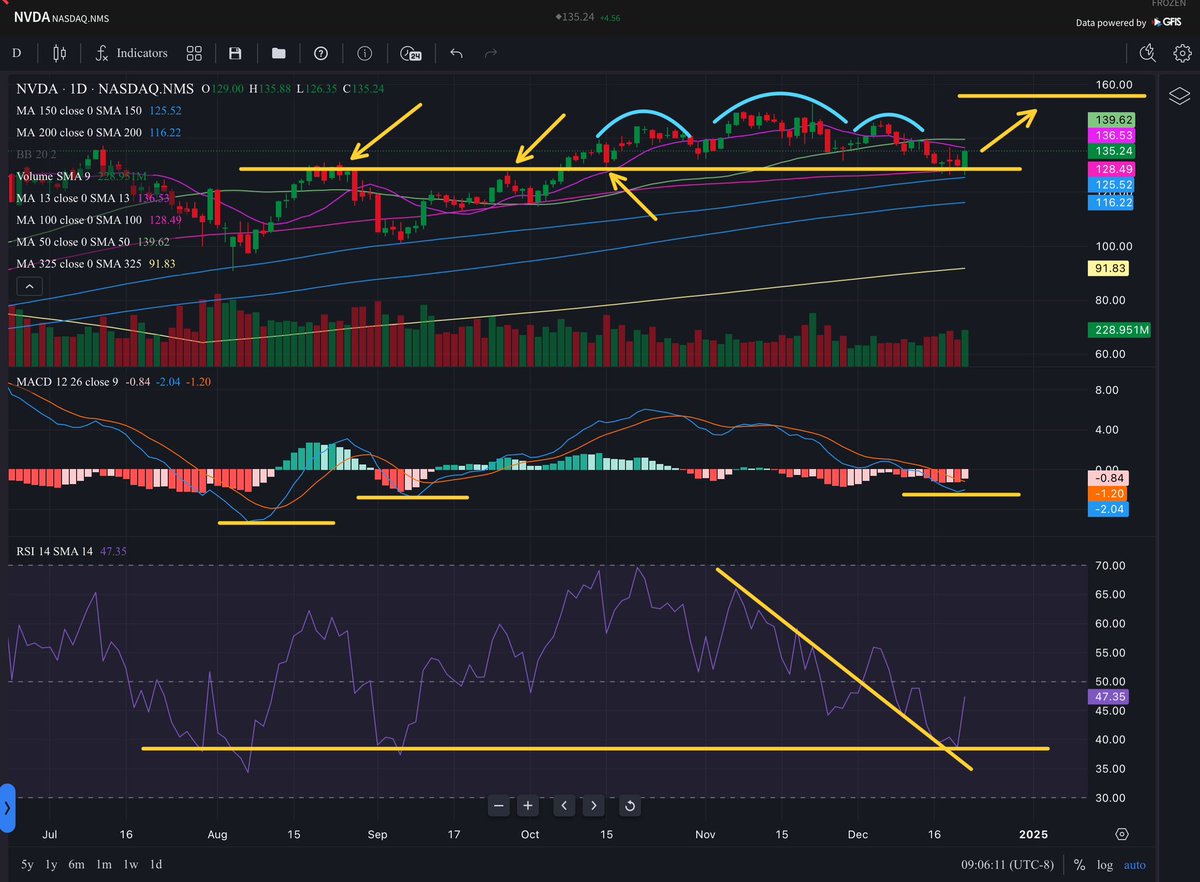
Task: Open saved layouts folder
Action: point(278,53)
